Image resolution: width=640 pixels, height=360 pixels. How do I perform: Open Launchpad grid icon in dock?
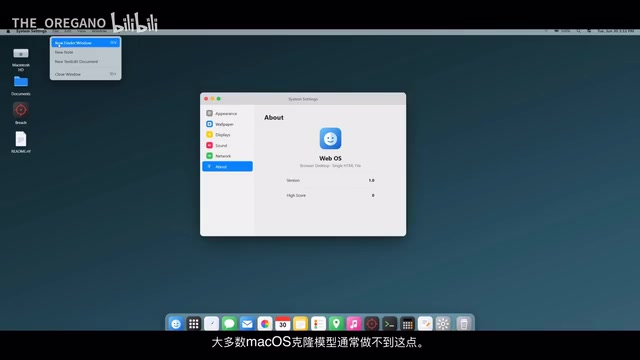coord(193,324)
